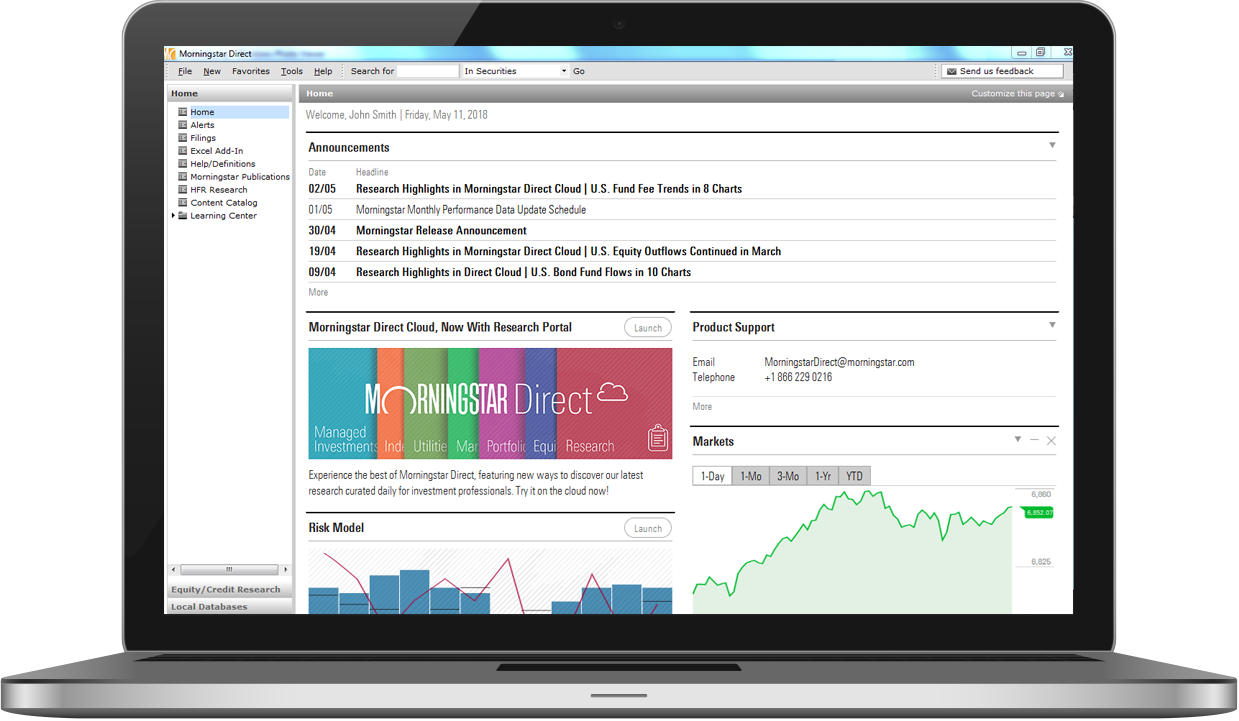Click the clipboard icon on the Research banner
Screen dimensions: 1239x721
click(x=658, y=437)
